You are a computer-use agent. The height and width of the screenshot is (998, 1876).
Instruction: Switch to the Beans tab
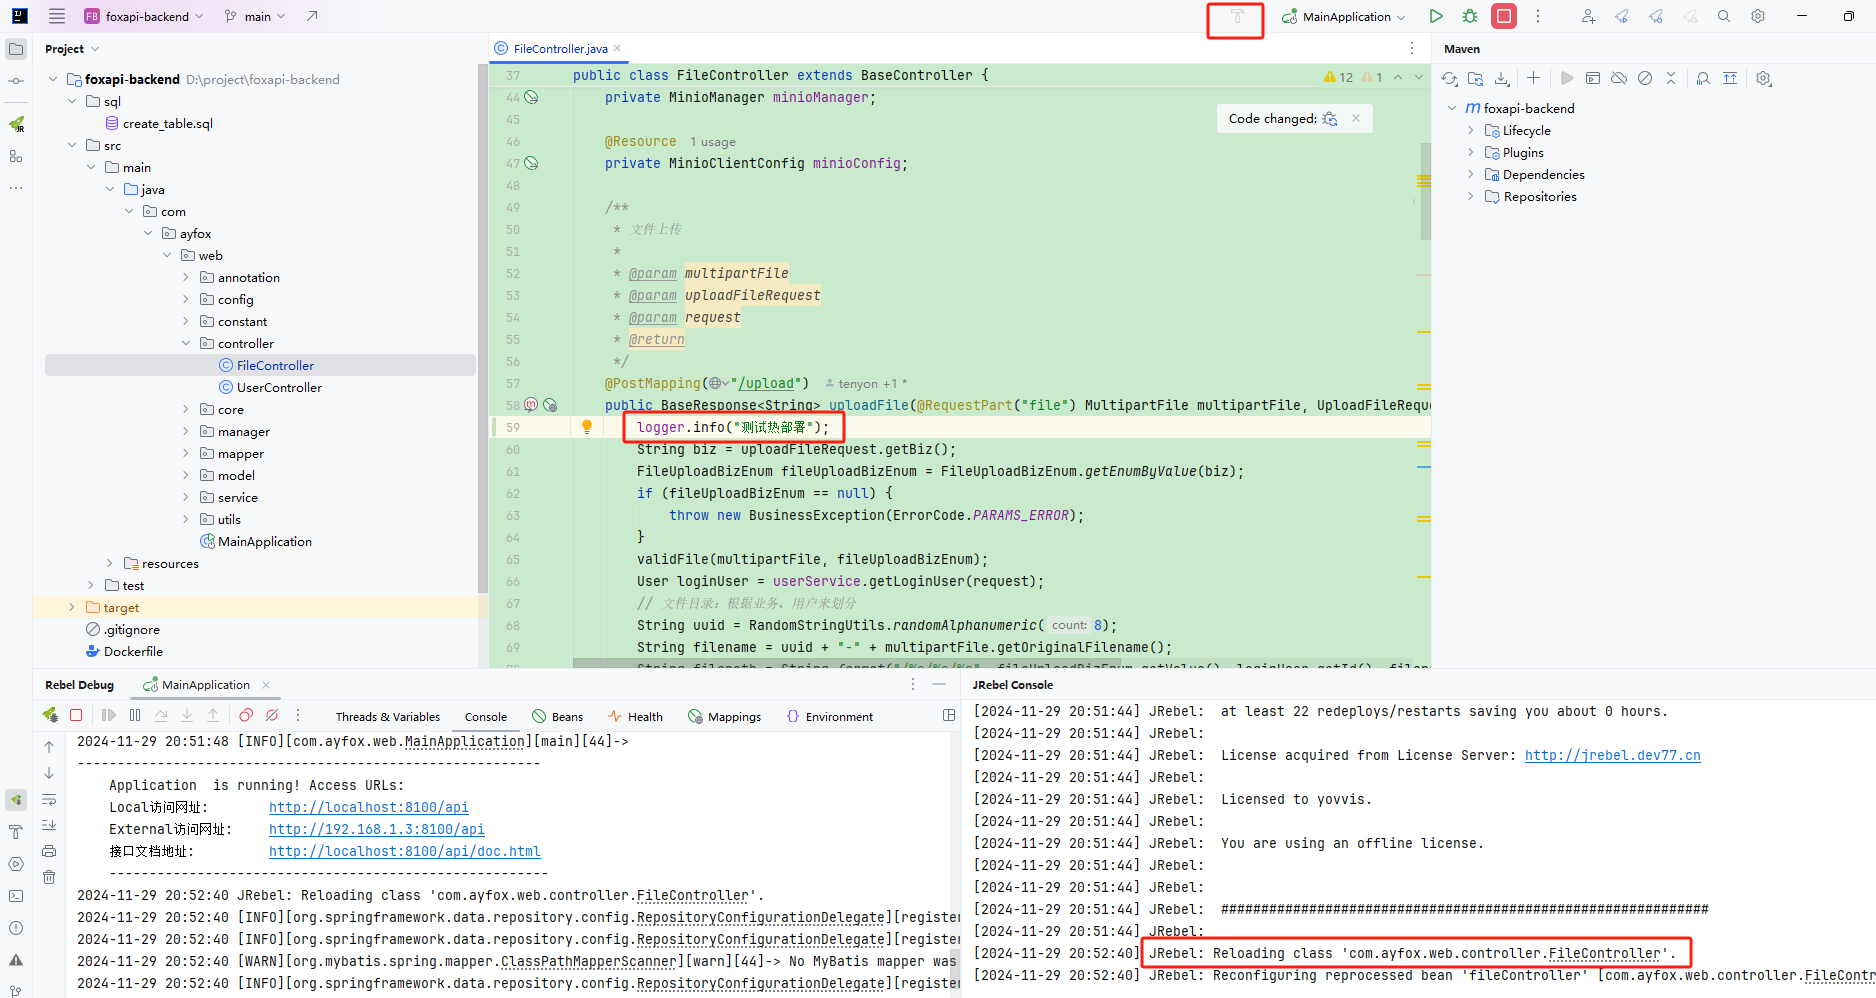(x=557, y=717)
